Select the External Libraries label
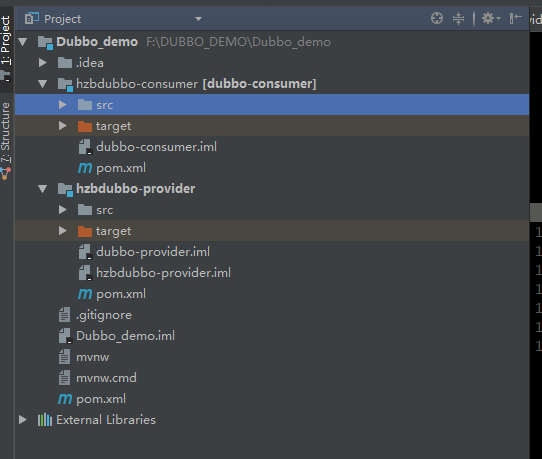The height and width of the screenshot is (459, 542). [x=106, y=420]
